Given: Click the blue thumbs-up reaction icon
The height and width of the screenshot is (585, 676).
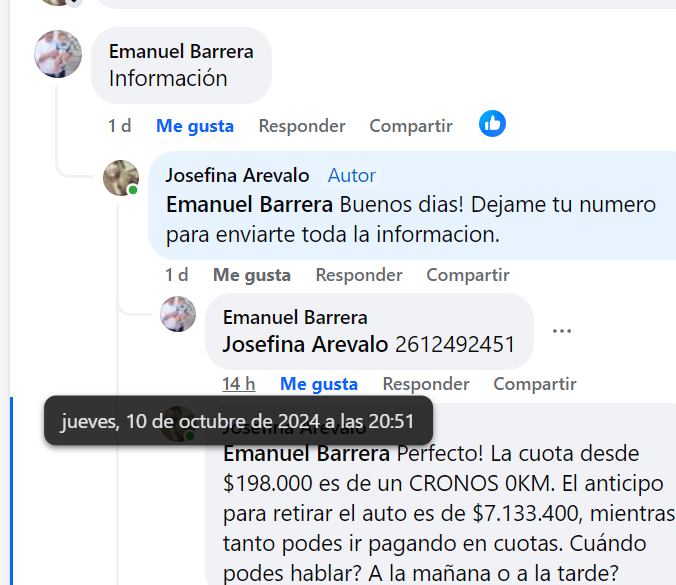Looking at the screenshot, I should click(492, 124).
